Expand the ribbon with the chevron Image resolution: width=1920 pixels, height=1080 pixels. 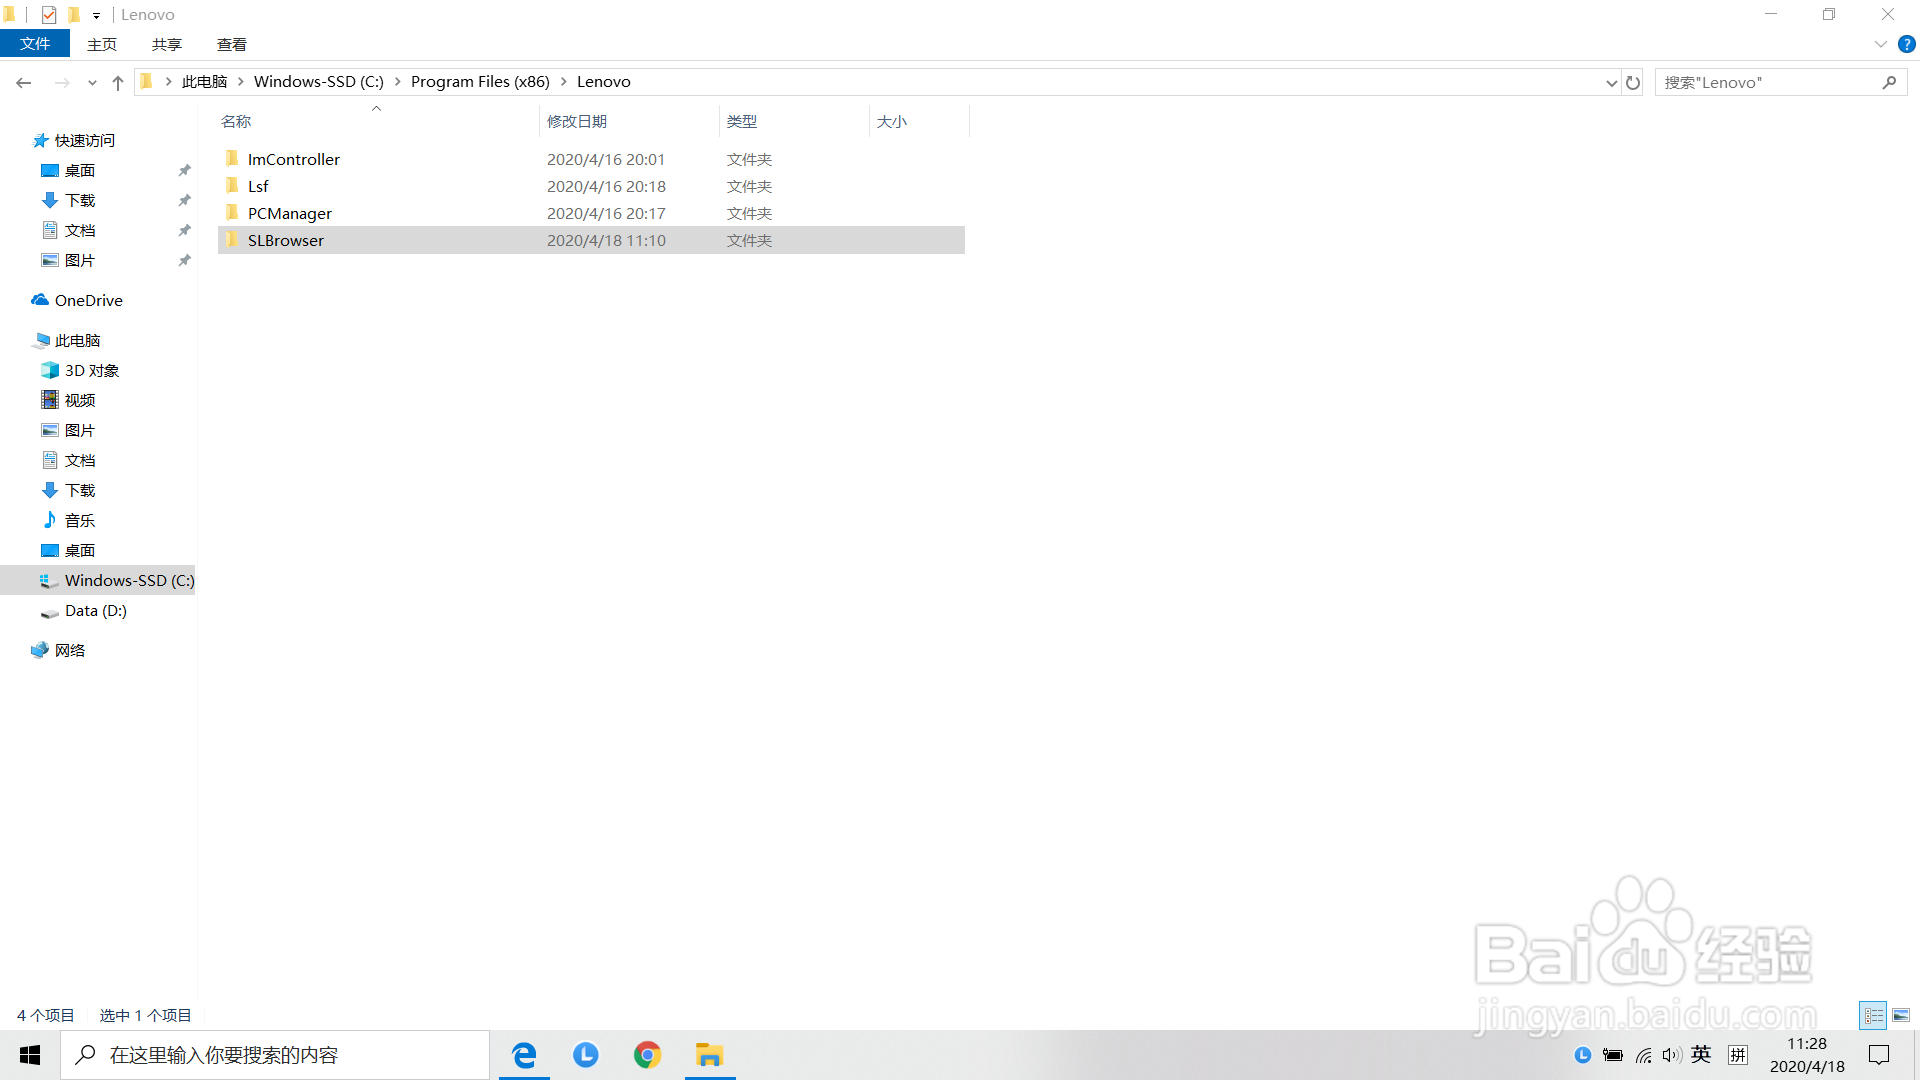tap(1880, 44)
